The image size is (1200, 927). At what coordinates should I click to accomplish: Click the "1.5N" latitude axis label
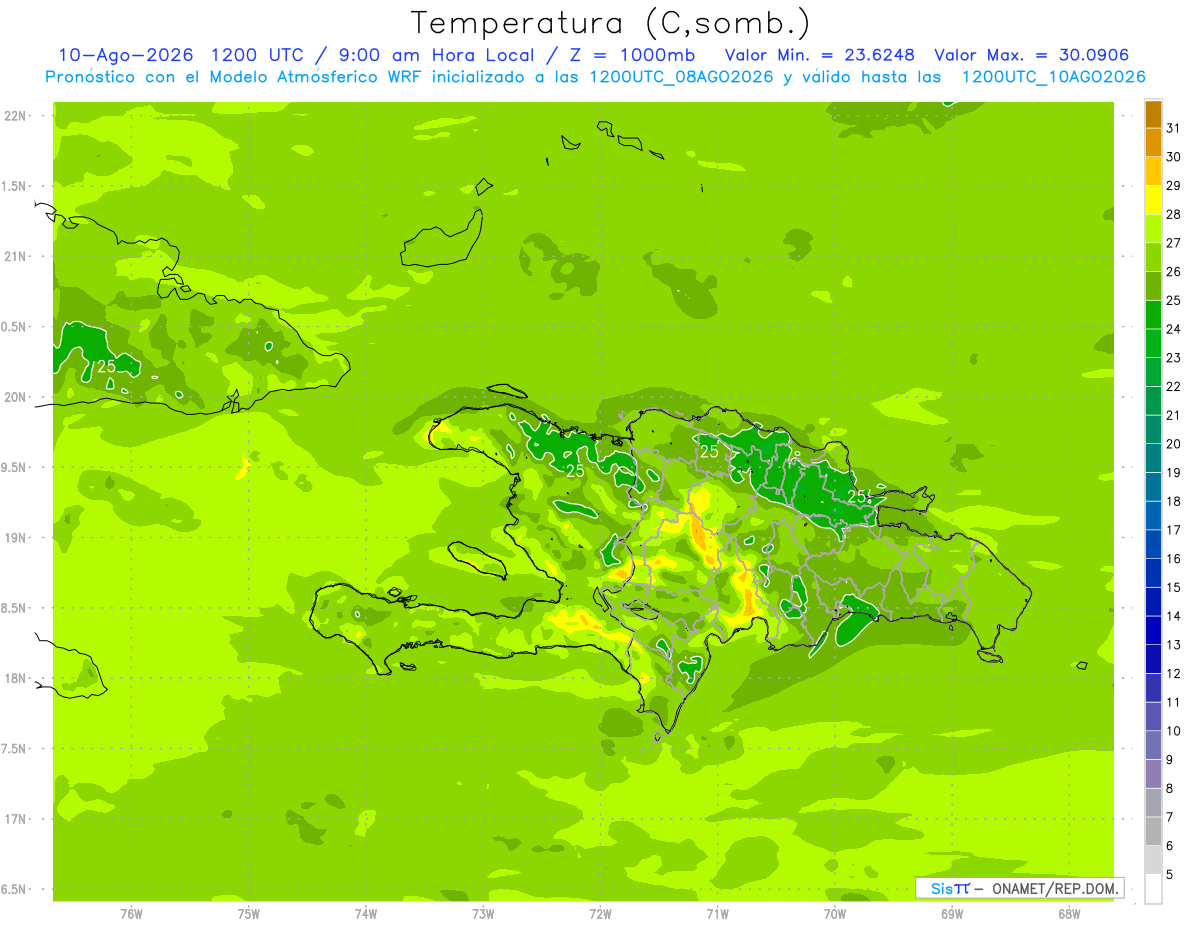(x=15, y=186)
